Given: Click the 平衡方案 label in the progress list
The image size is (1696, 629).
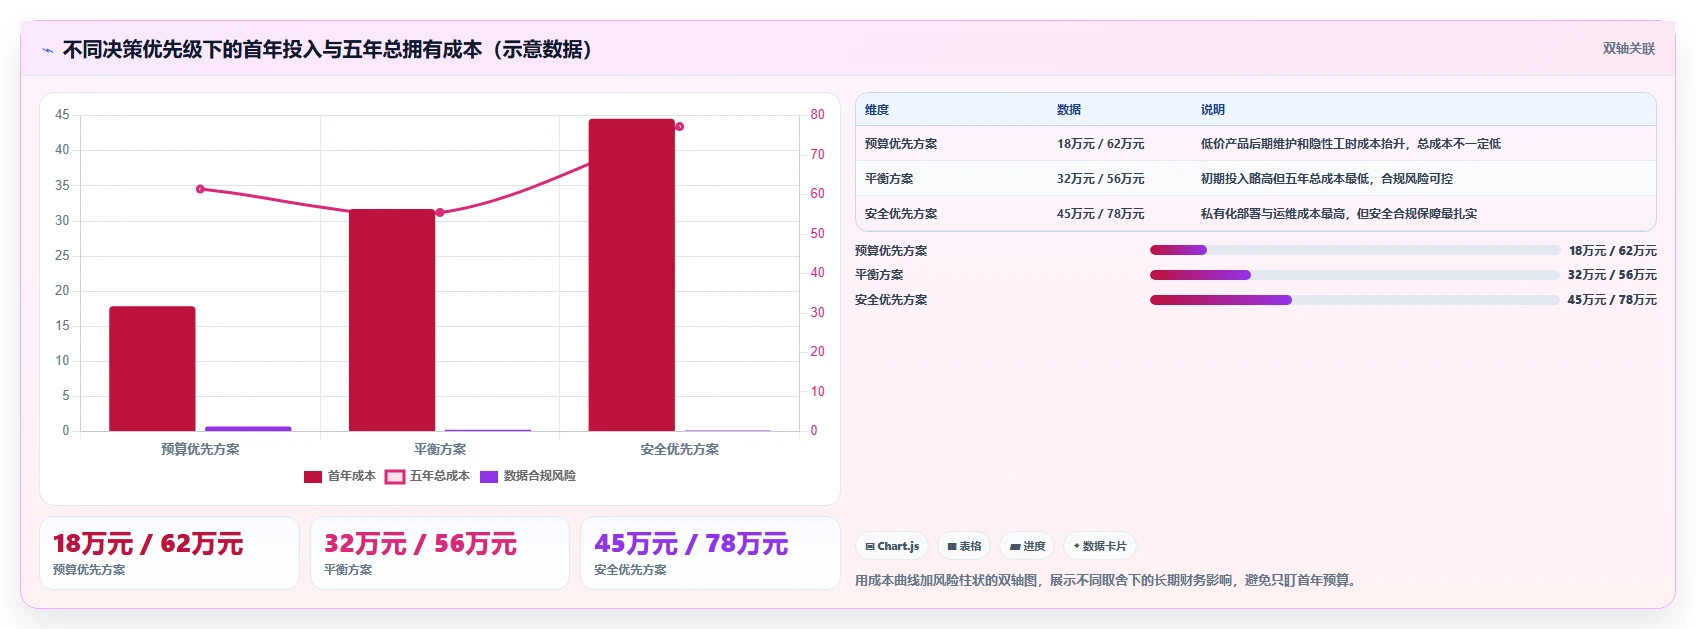Looking at the screenshot, I should pyautogui.click(x=879, y=275).
